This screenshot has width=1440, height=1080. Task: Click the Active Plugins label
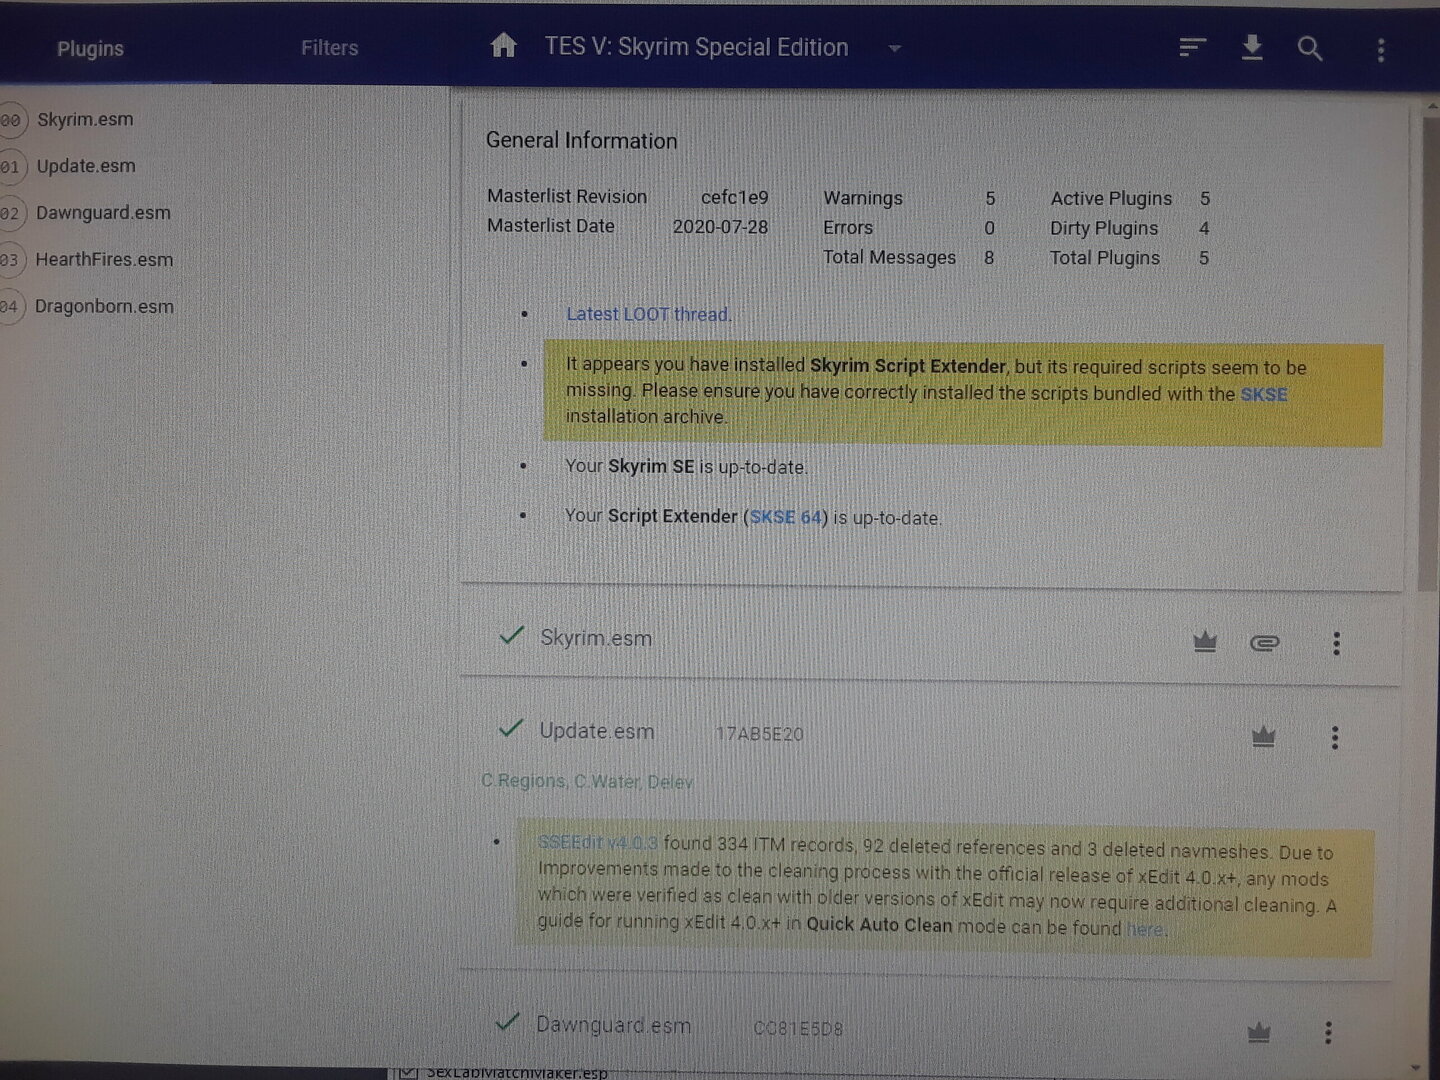(x=1111, y=199)
